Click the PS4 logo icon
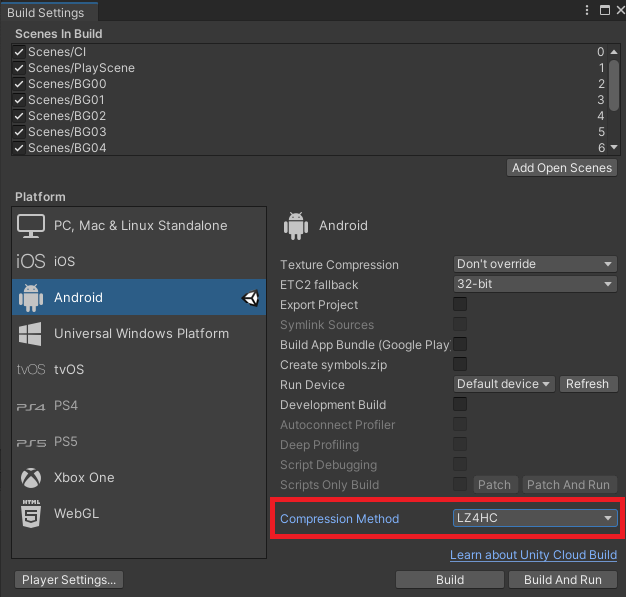 (x=31, y=407)
